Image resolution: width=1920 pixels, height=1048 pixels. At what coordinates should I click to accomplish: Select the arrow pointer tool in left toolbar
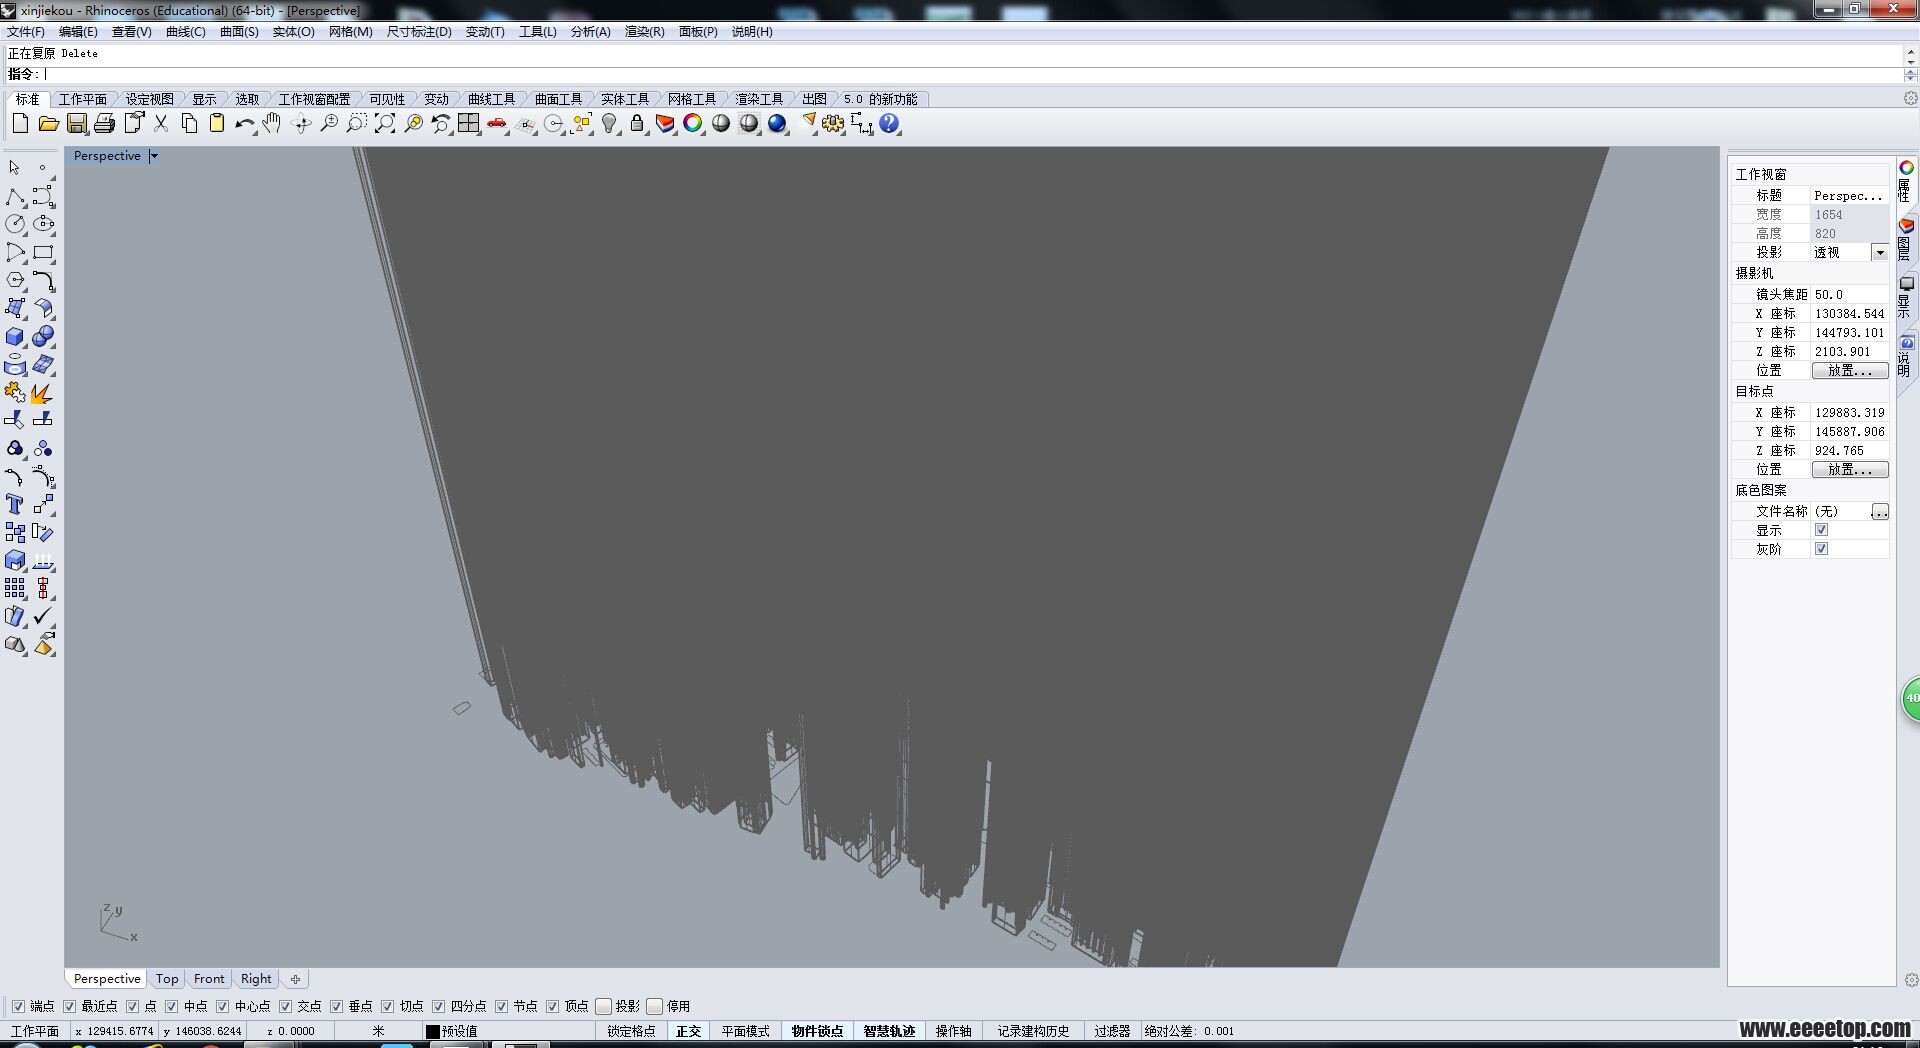tap(15, 167)
